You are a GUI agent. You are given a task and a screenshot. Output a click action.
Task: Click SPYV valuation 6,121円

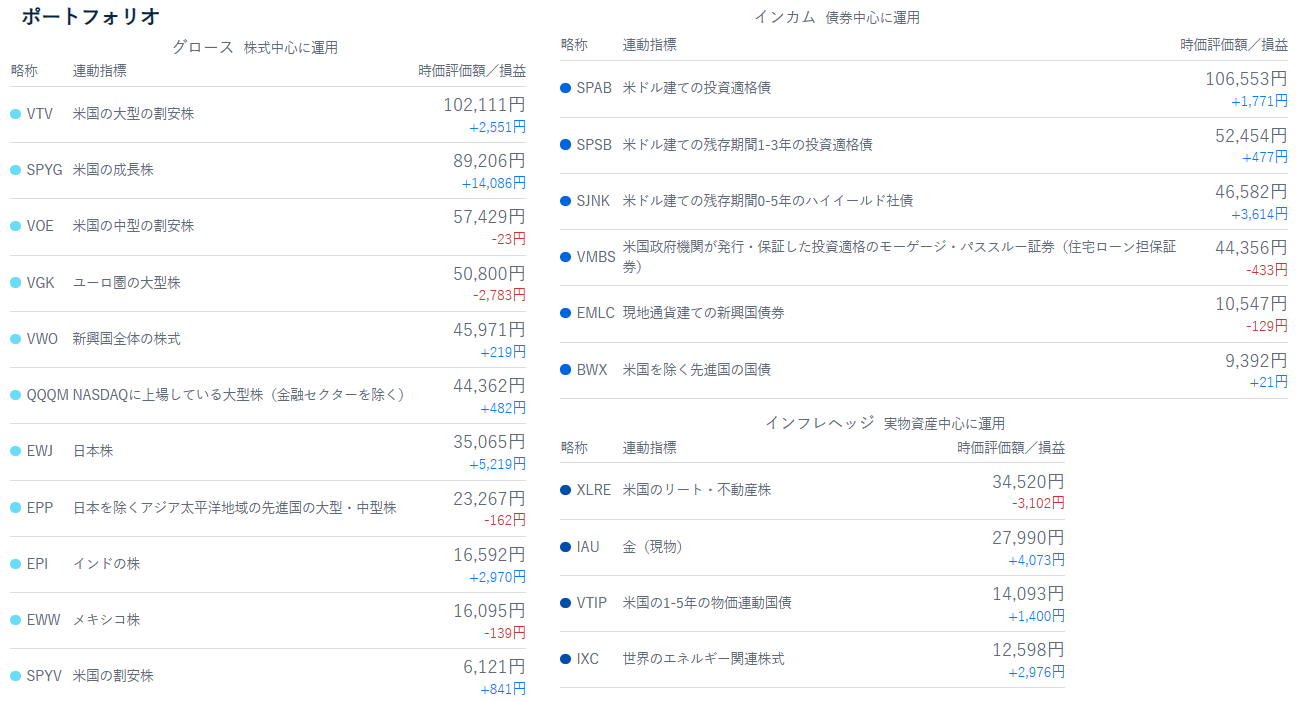(x=494, y=667)
